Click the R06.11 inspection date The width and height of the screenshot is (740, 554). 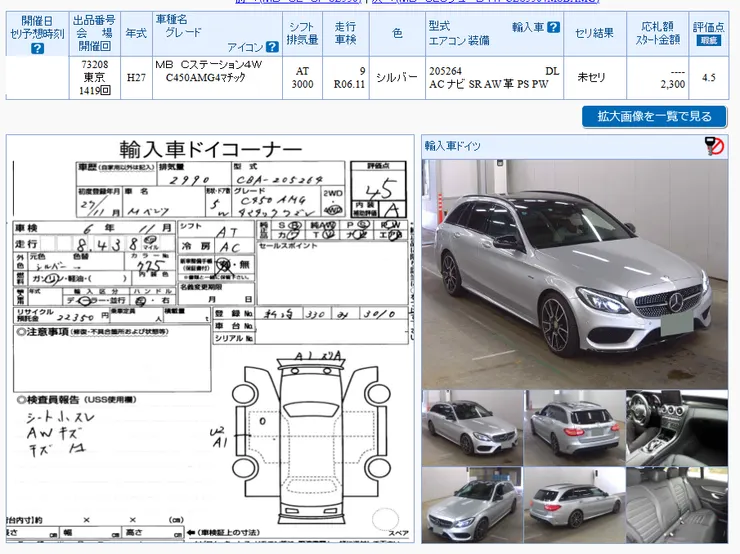349,84
